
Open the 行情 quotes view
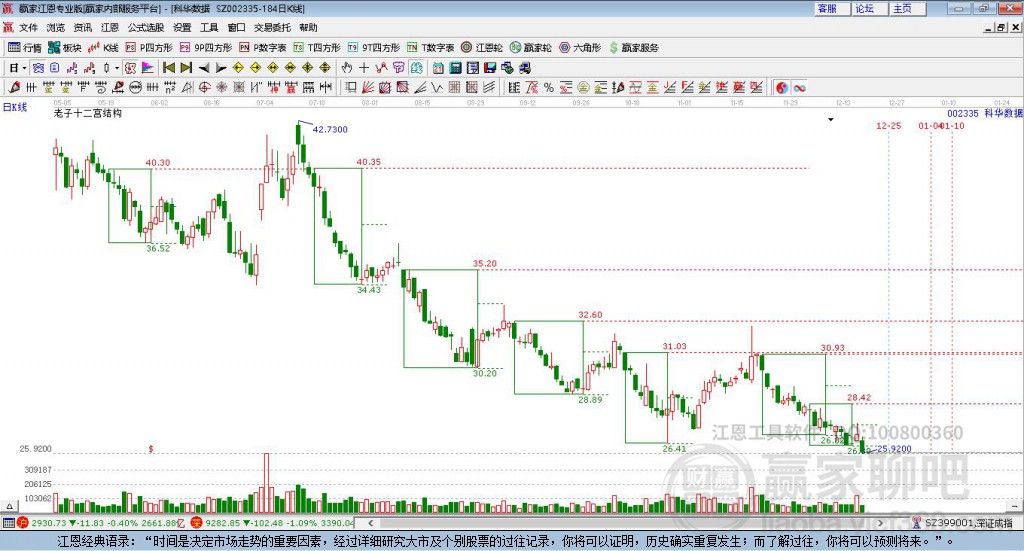click(25, 48)
